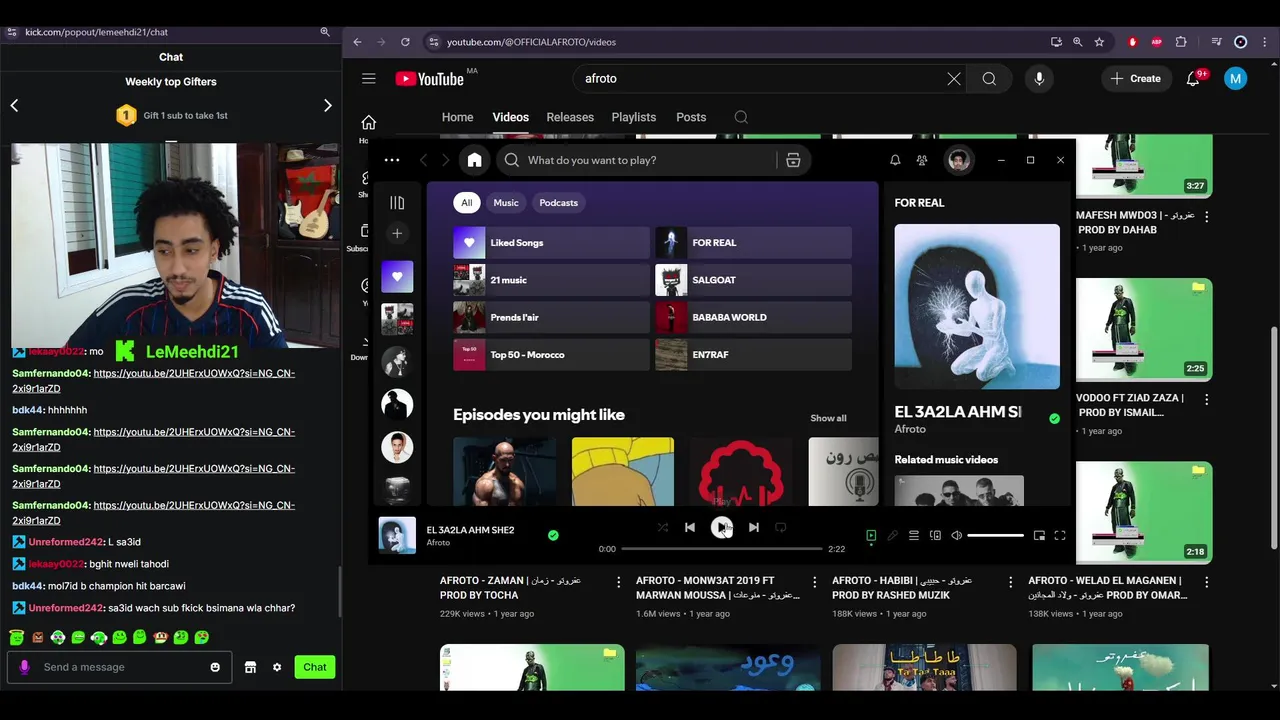1280x720 pixels.
Task: Open Spotify Friend Activity icon
Action: 922,160
